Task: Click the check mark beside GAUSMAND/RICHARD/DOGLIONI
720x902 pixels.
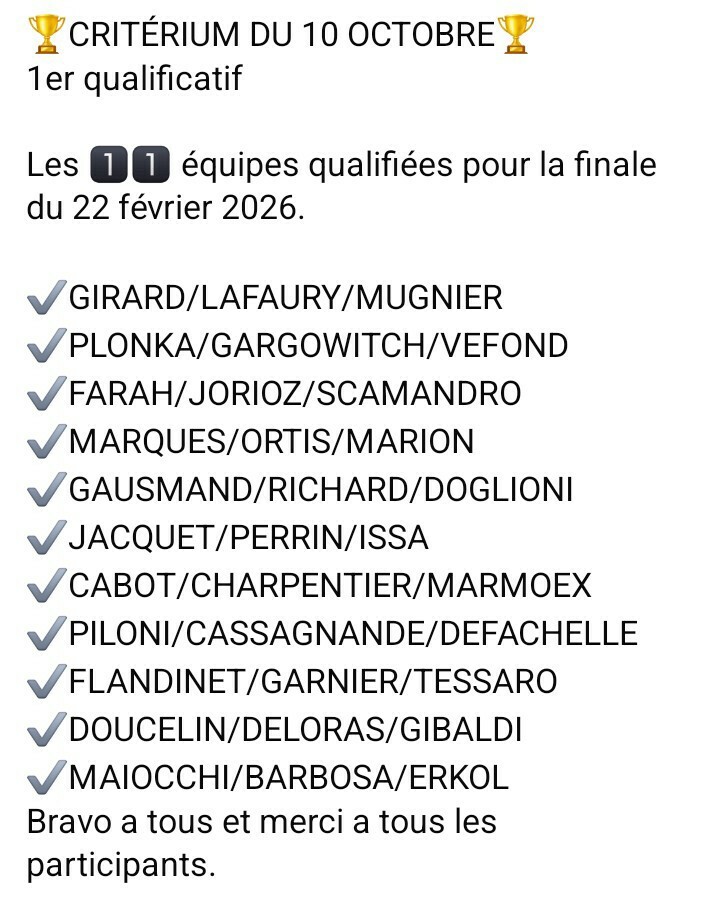Action: click(46, 490)
